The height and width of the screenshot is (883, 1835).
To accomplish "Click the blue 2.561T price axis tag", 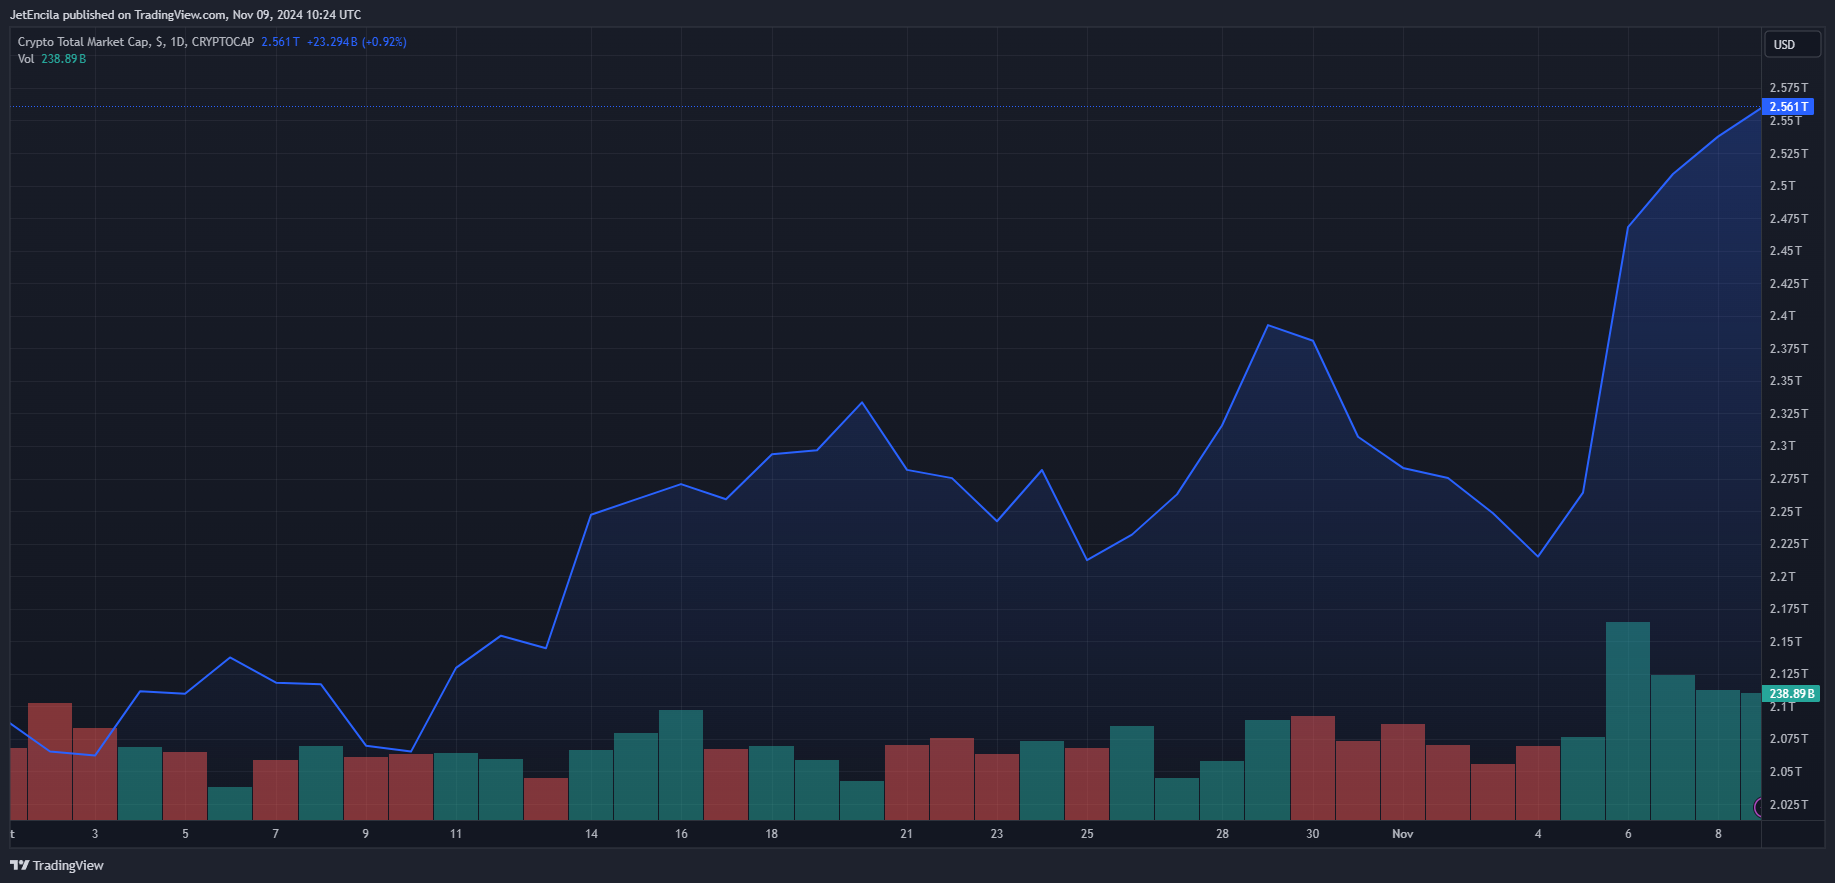I will tap(1787, 107).
